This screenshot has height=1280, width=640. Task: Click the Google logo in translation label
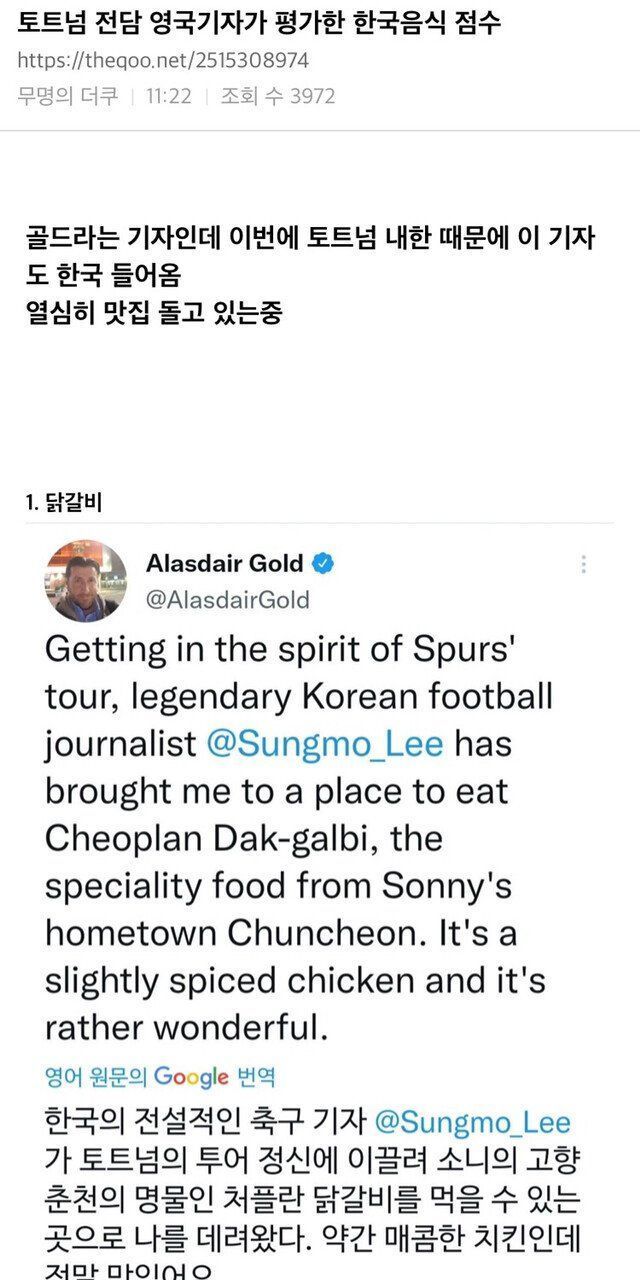pos(192,1077)
